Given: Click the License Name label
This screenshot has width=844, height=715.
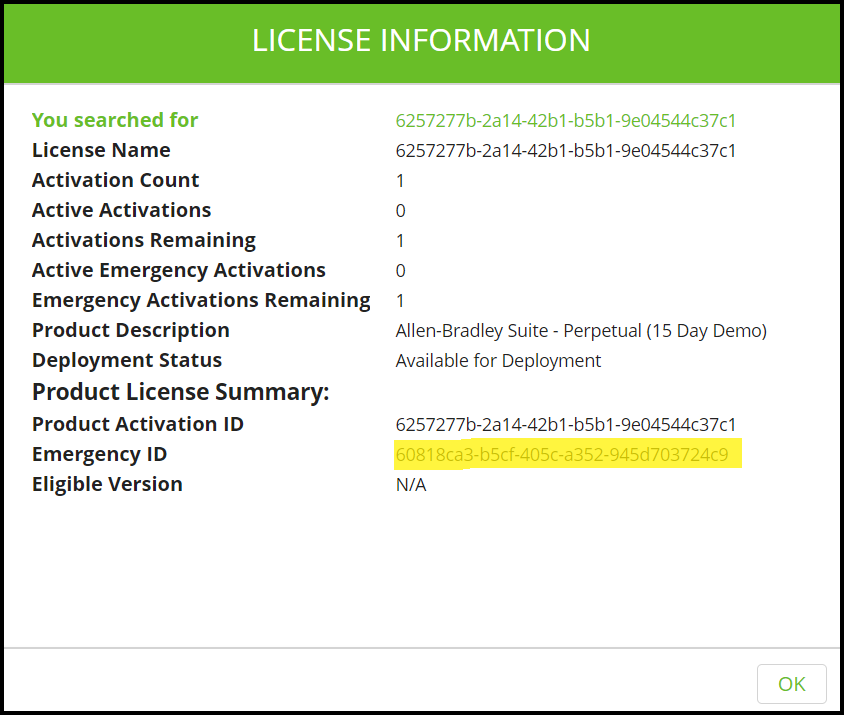Looking at the screenshot, I should 101,151.
